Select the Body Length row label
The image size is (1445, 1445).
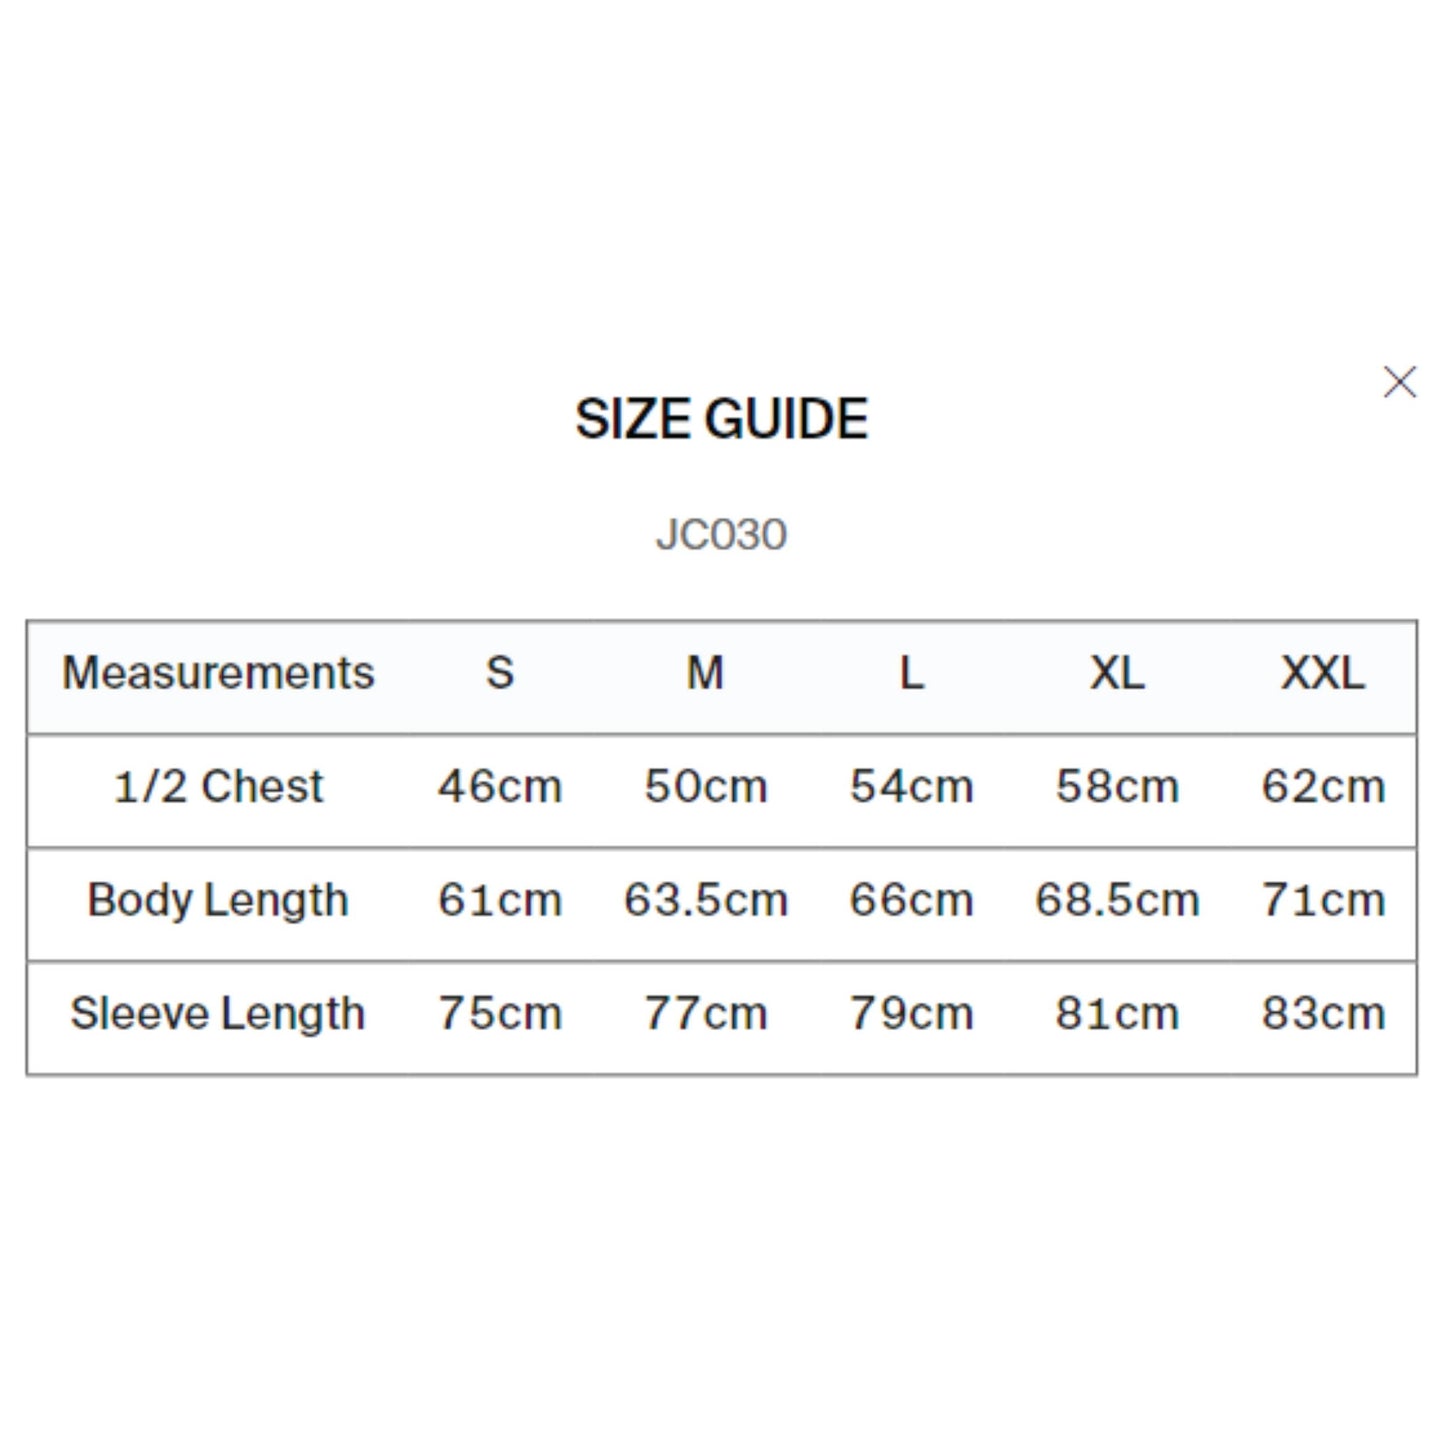click(x=218, y=900)
